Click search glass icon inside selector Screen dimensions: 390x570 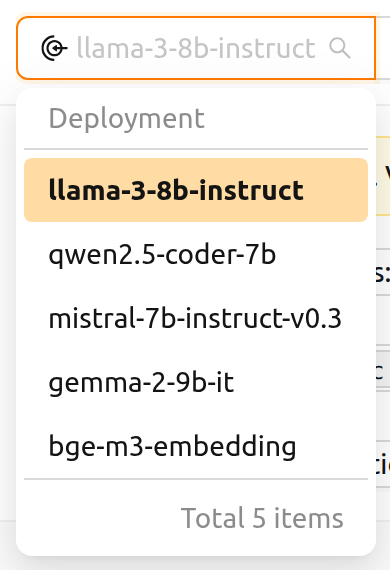pos(340,48)
